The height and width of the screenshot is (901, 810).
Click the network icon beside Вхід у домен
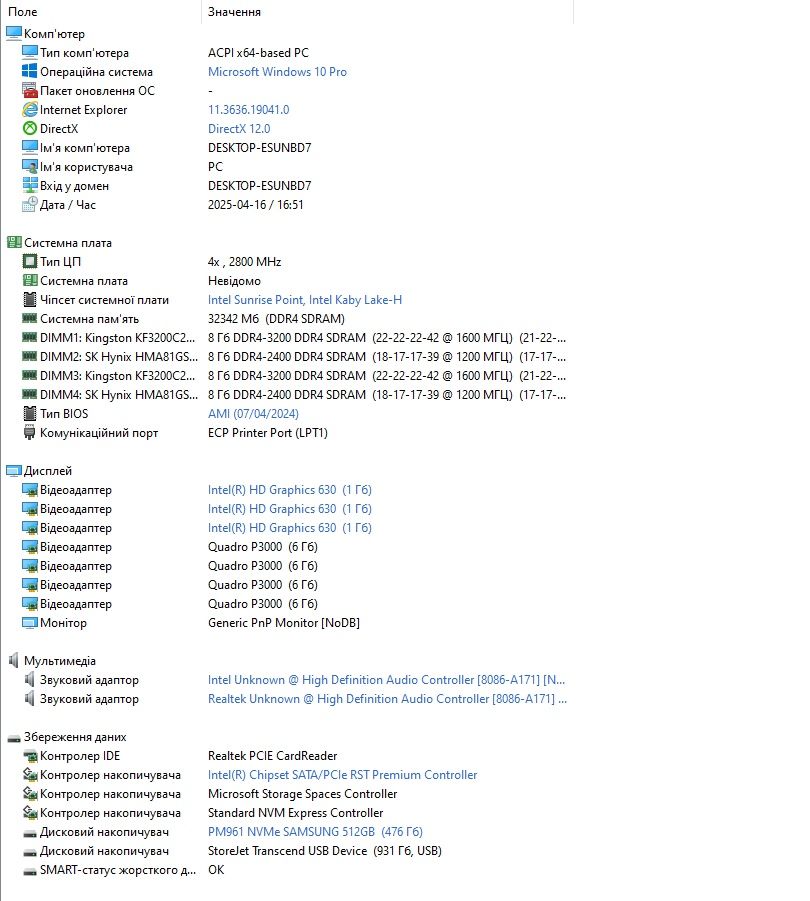coord(29,185)
